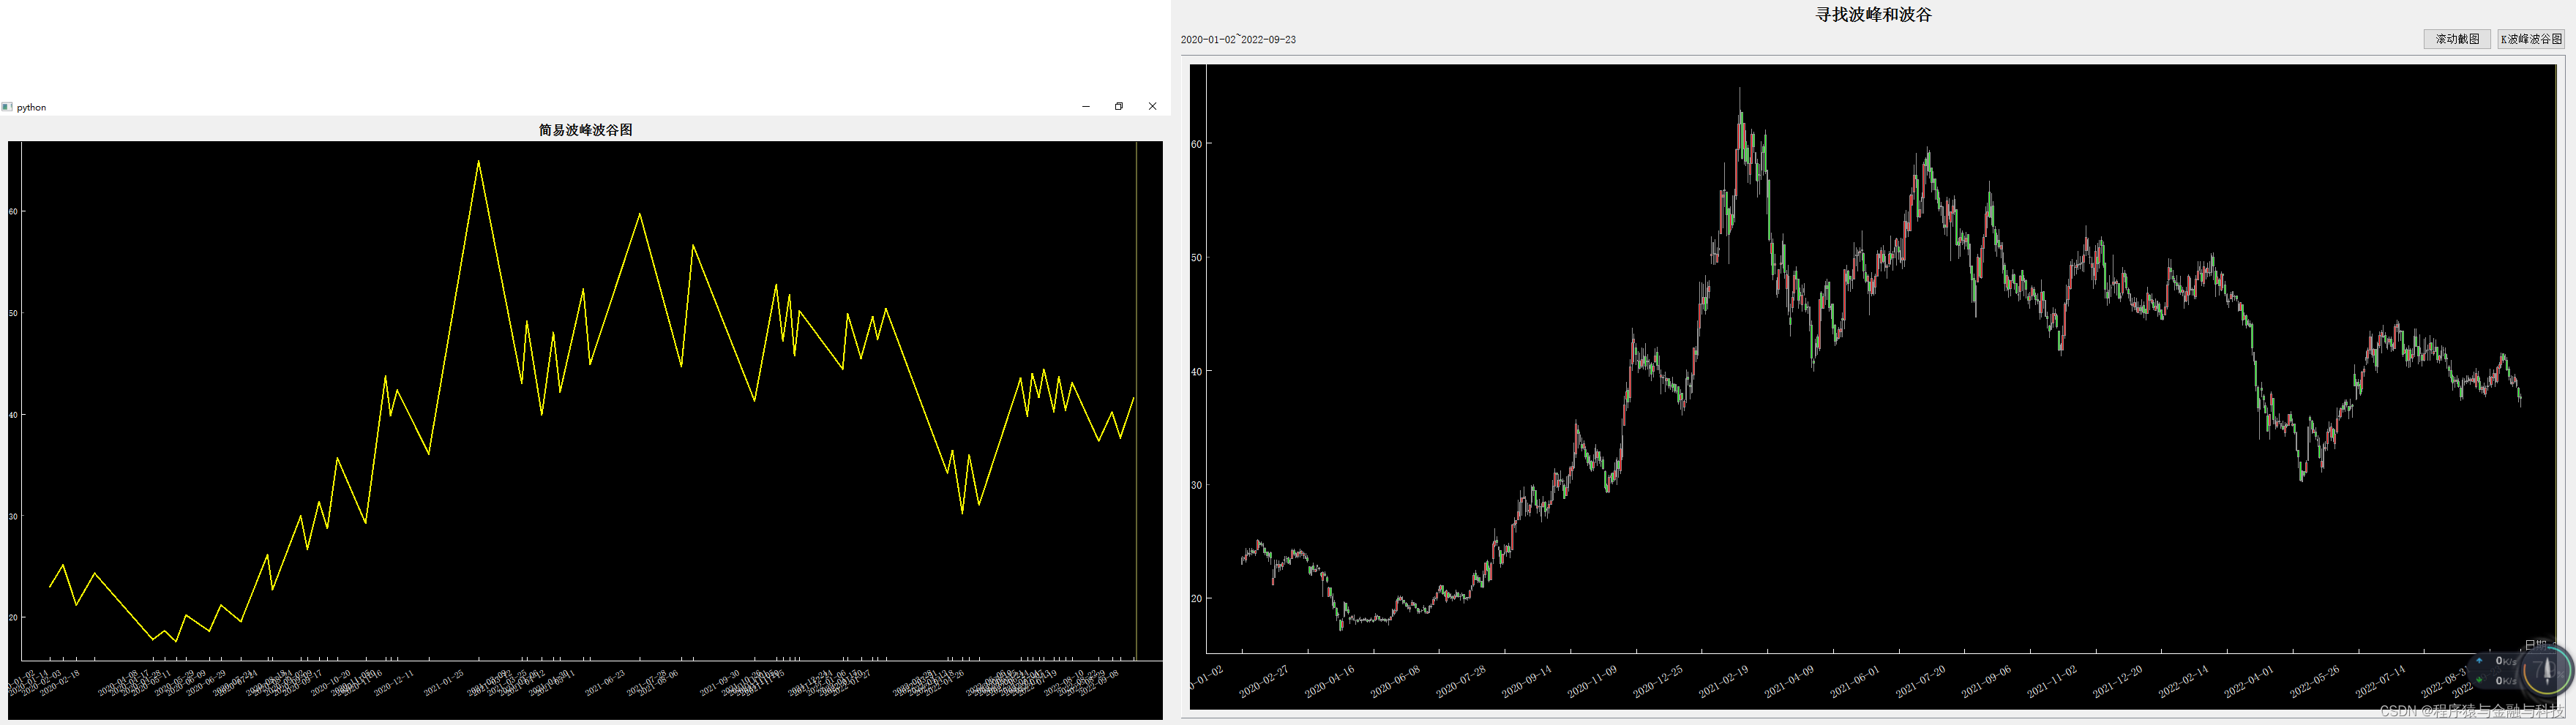Click the 2022-05-26 date tick on candlestick chart
The width and height of the screenshot is (2576, 725).
tap(2315, 681)
